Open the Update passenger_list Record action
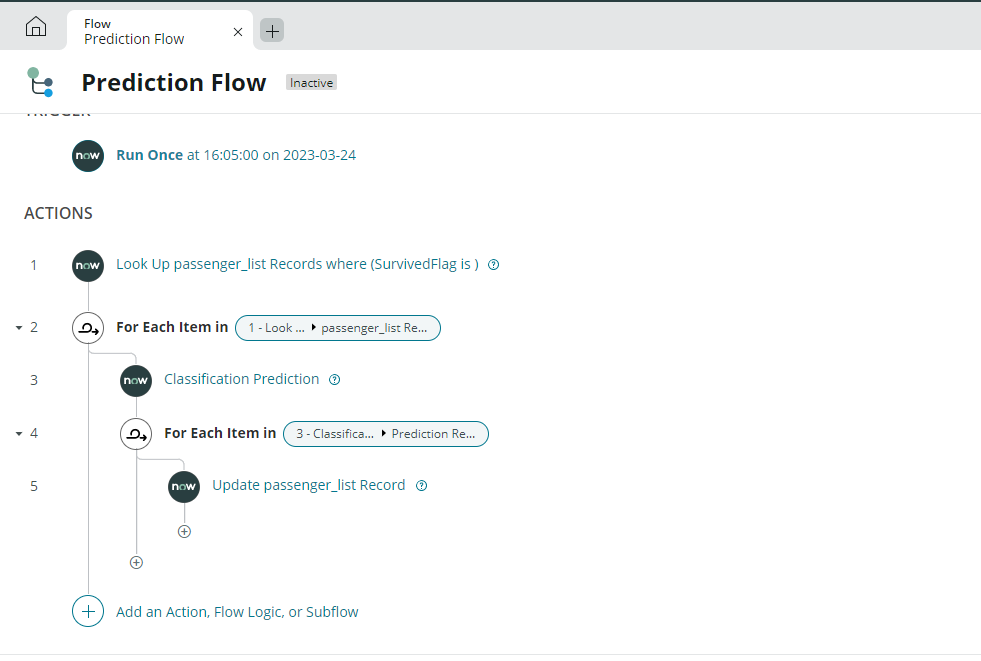 click(308, 485)
